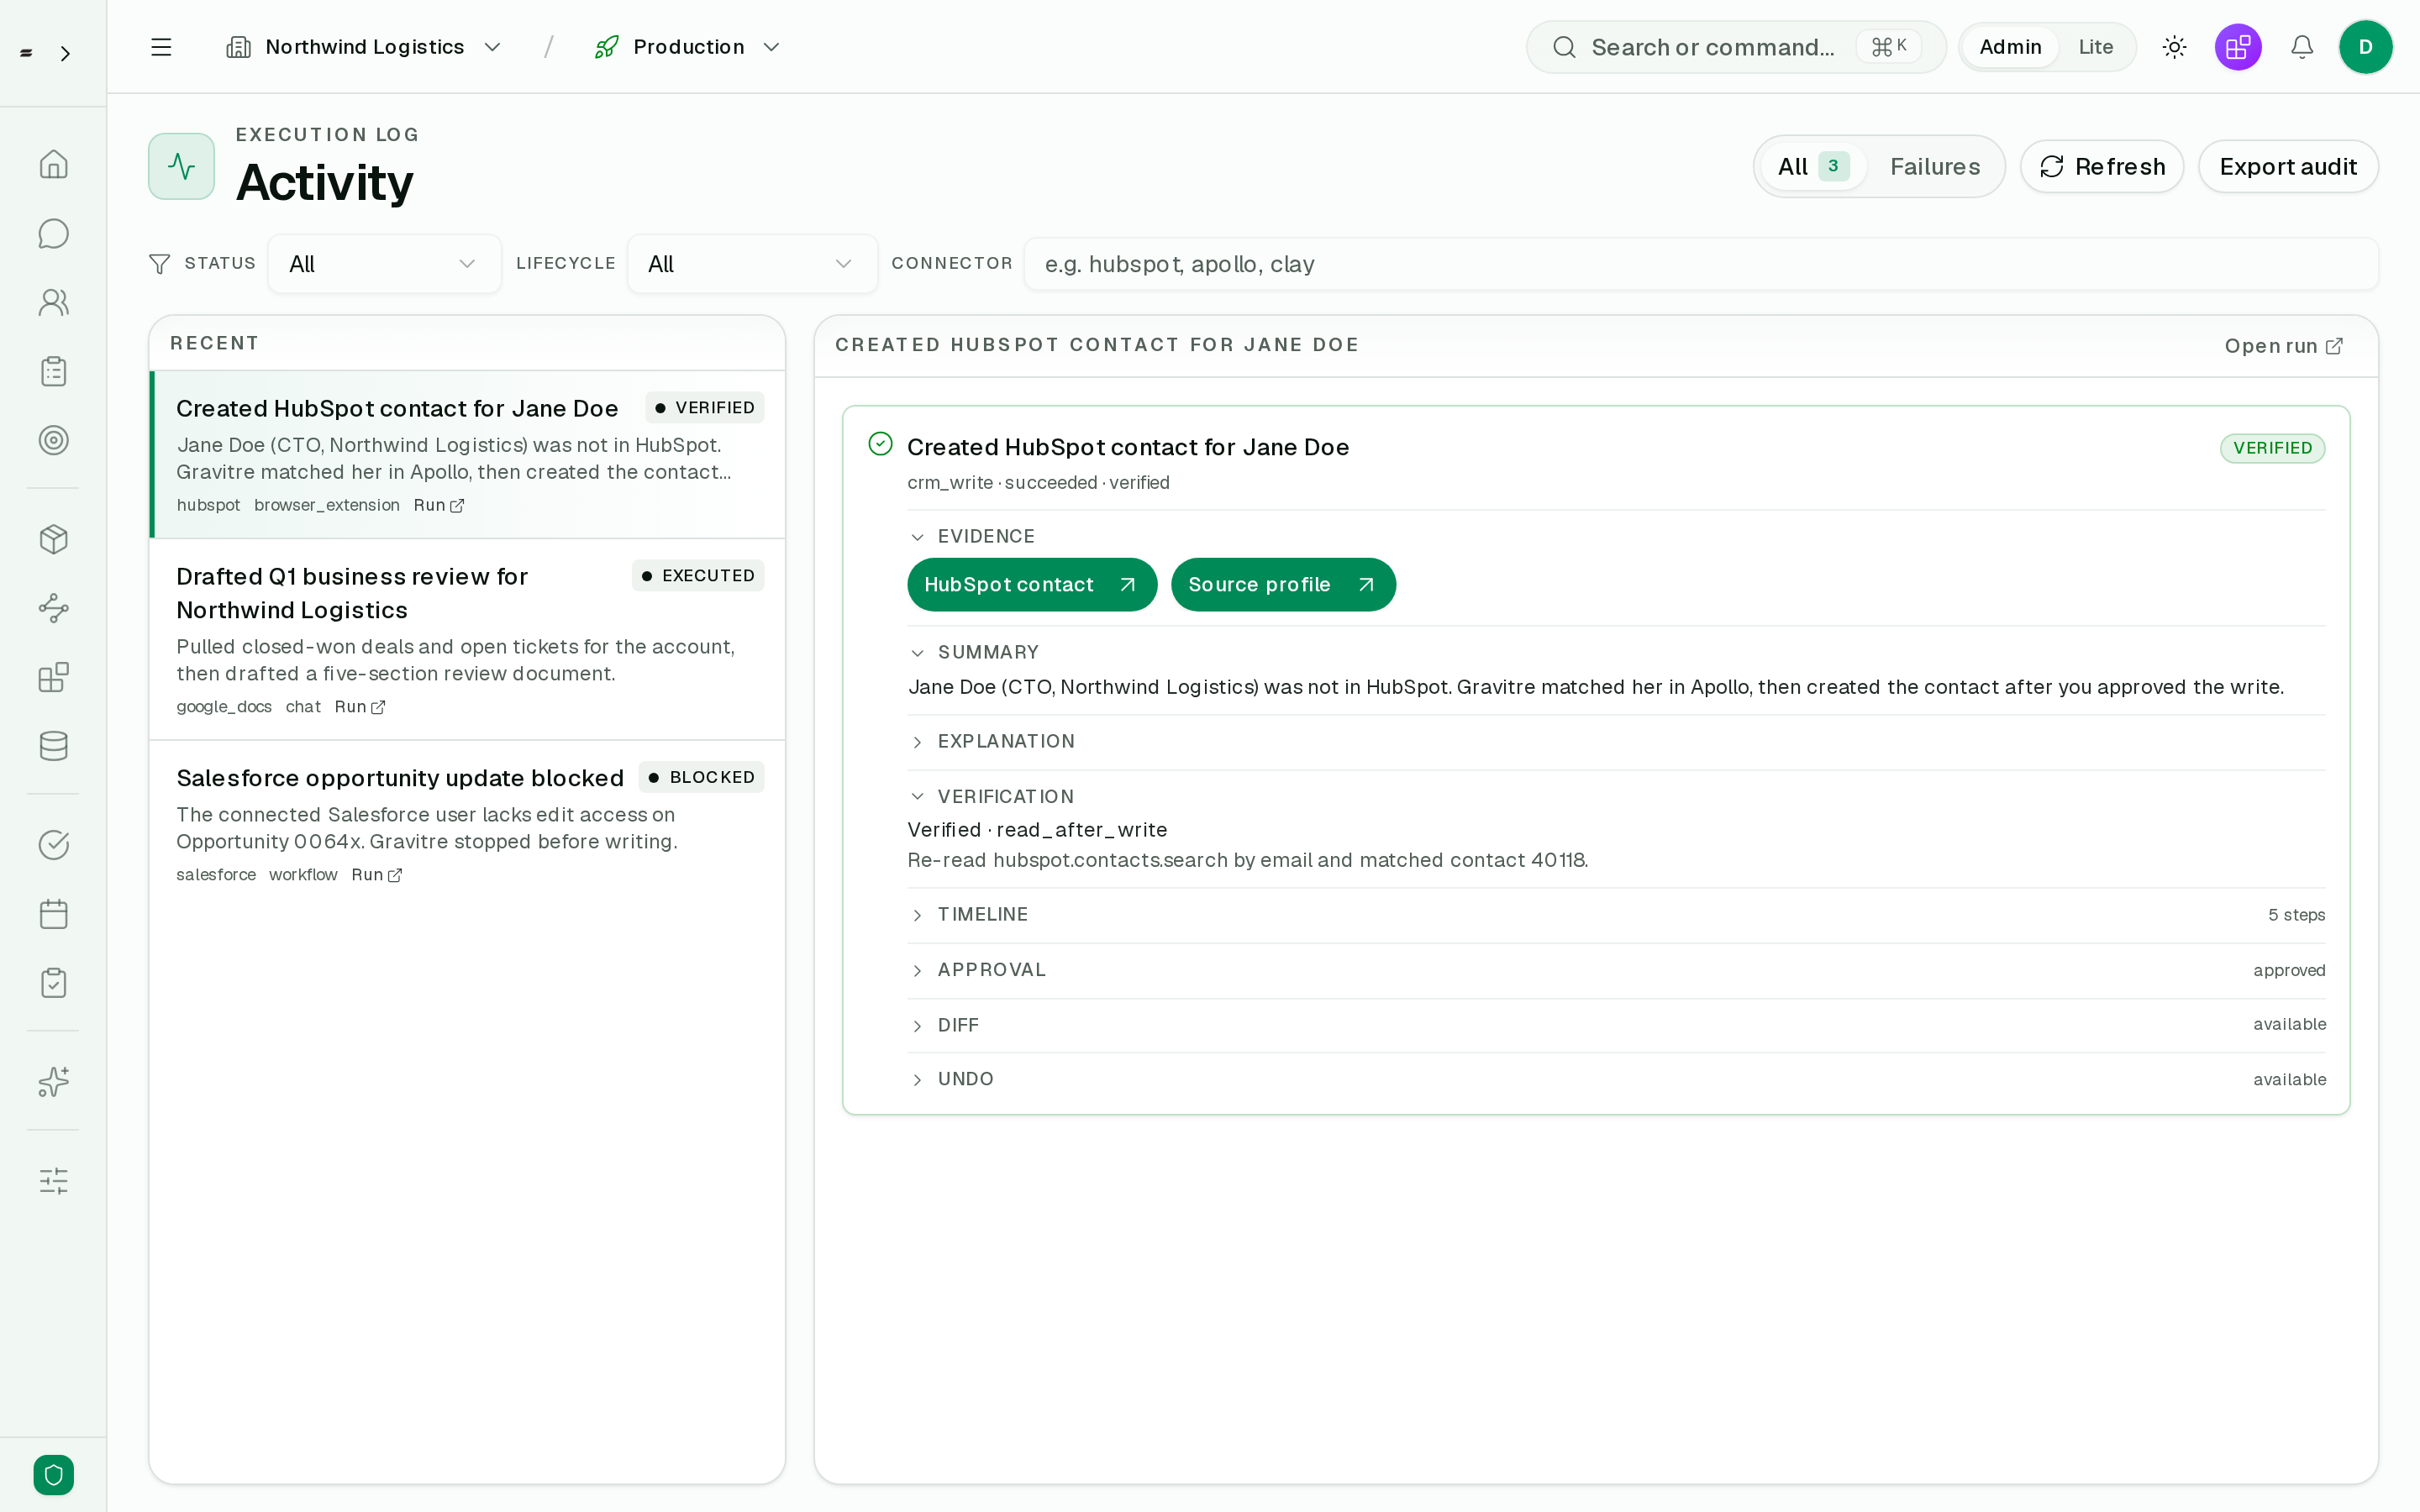Viewport: 2420px width, 1512px height.
Task: Expand the Undo section
Action: (x=1616, y=1079)
